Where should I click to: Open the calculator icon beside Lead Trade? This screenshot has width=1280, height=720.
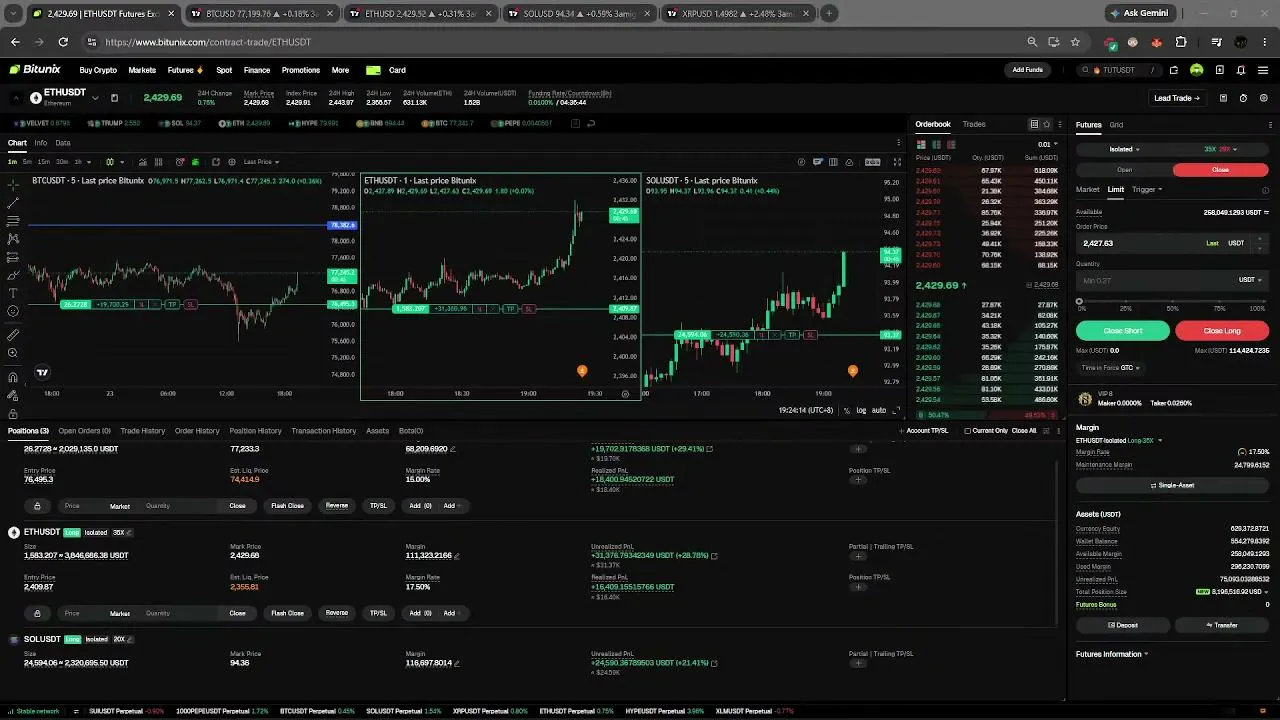coord(1223,98)
